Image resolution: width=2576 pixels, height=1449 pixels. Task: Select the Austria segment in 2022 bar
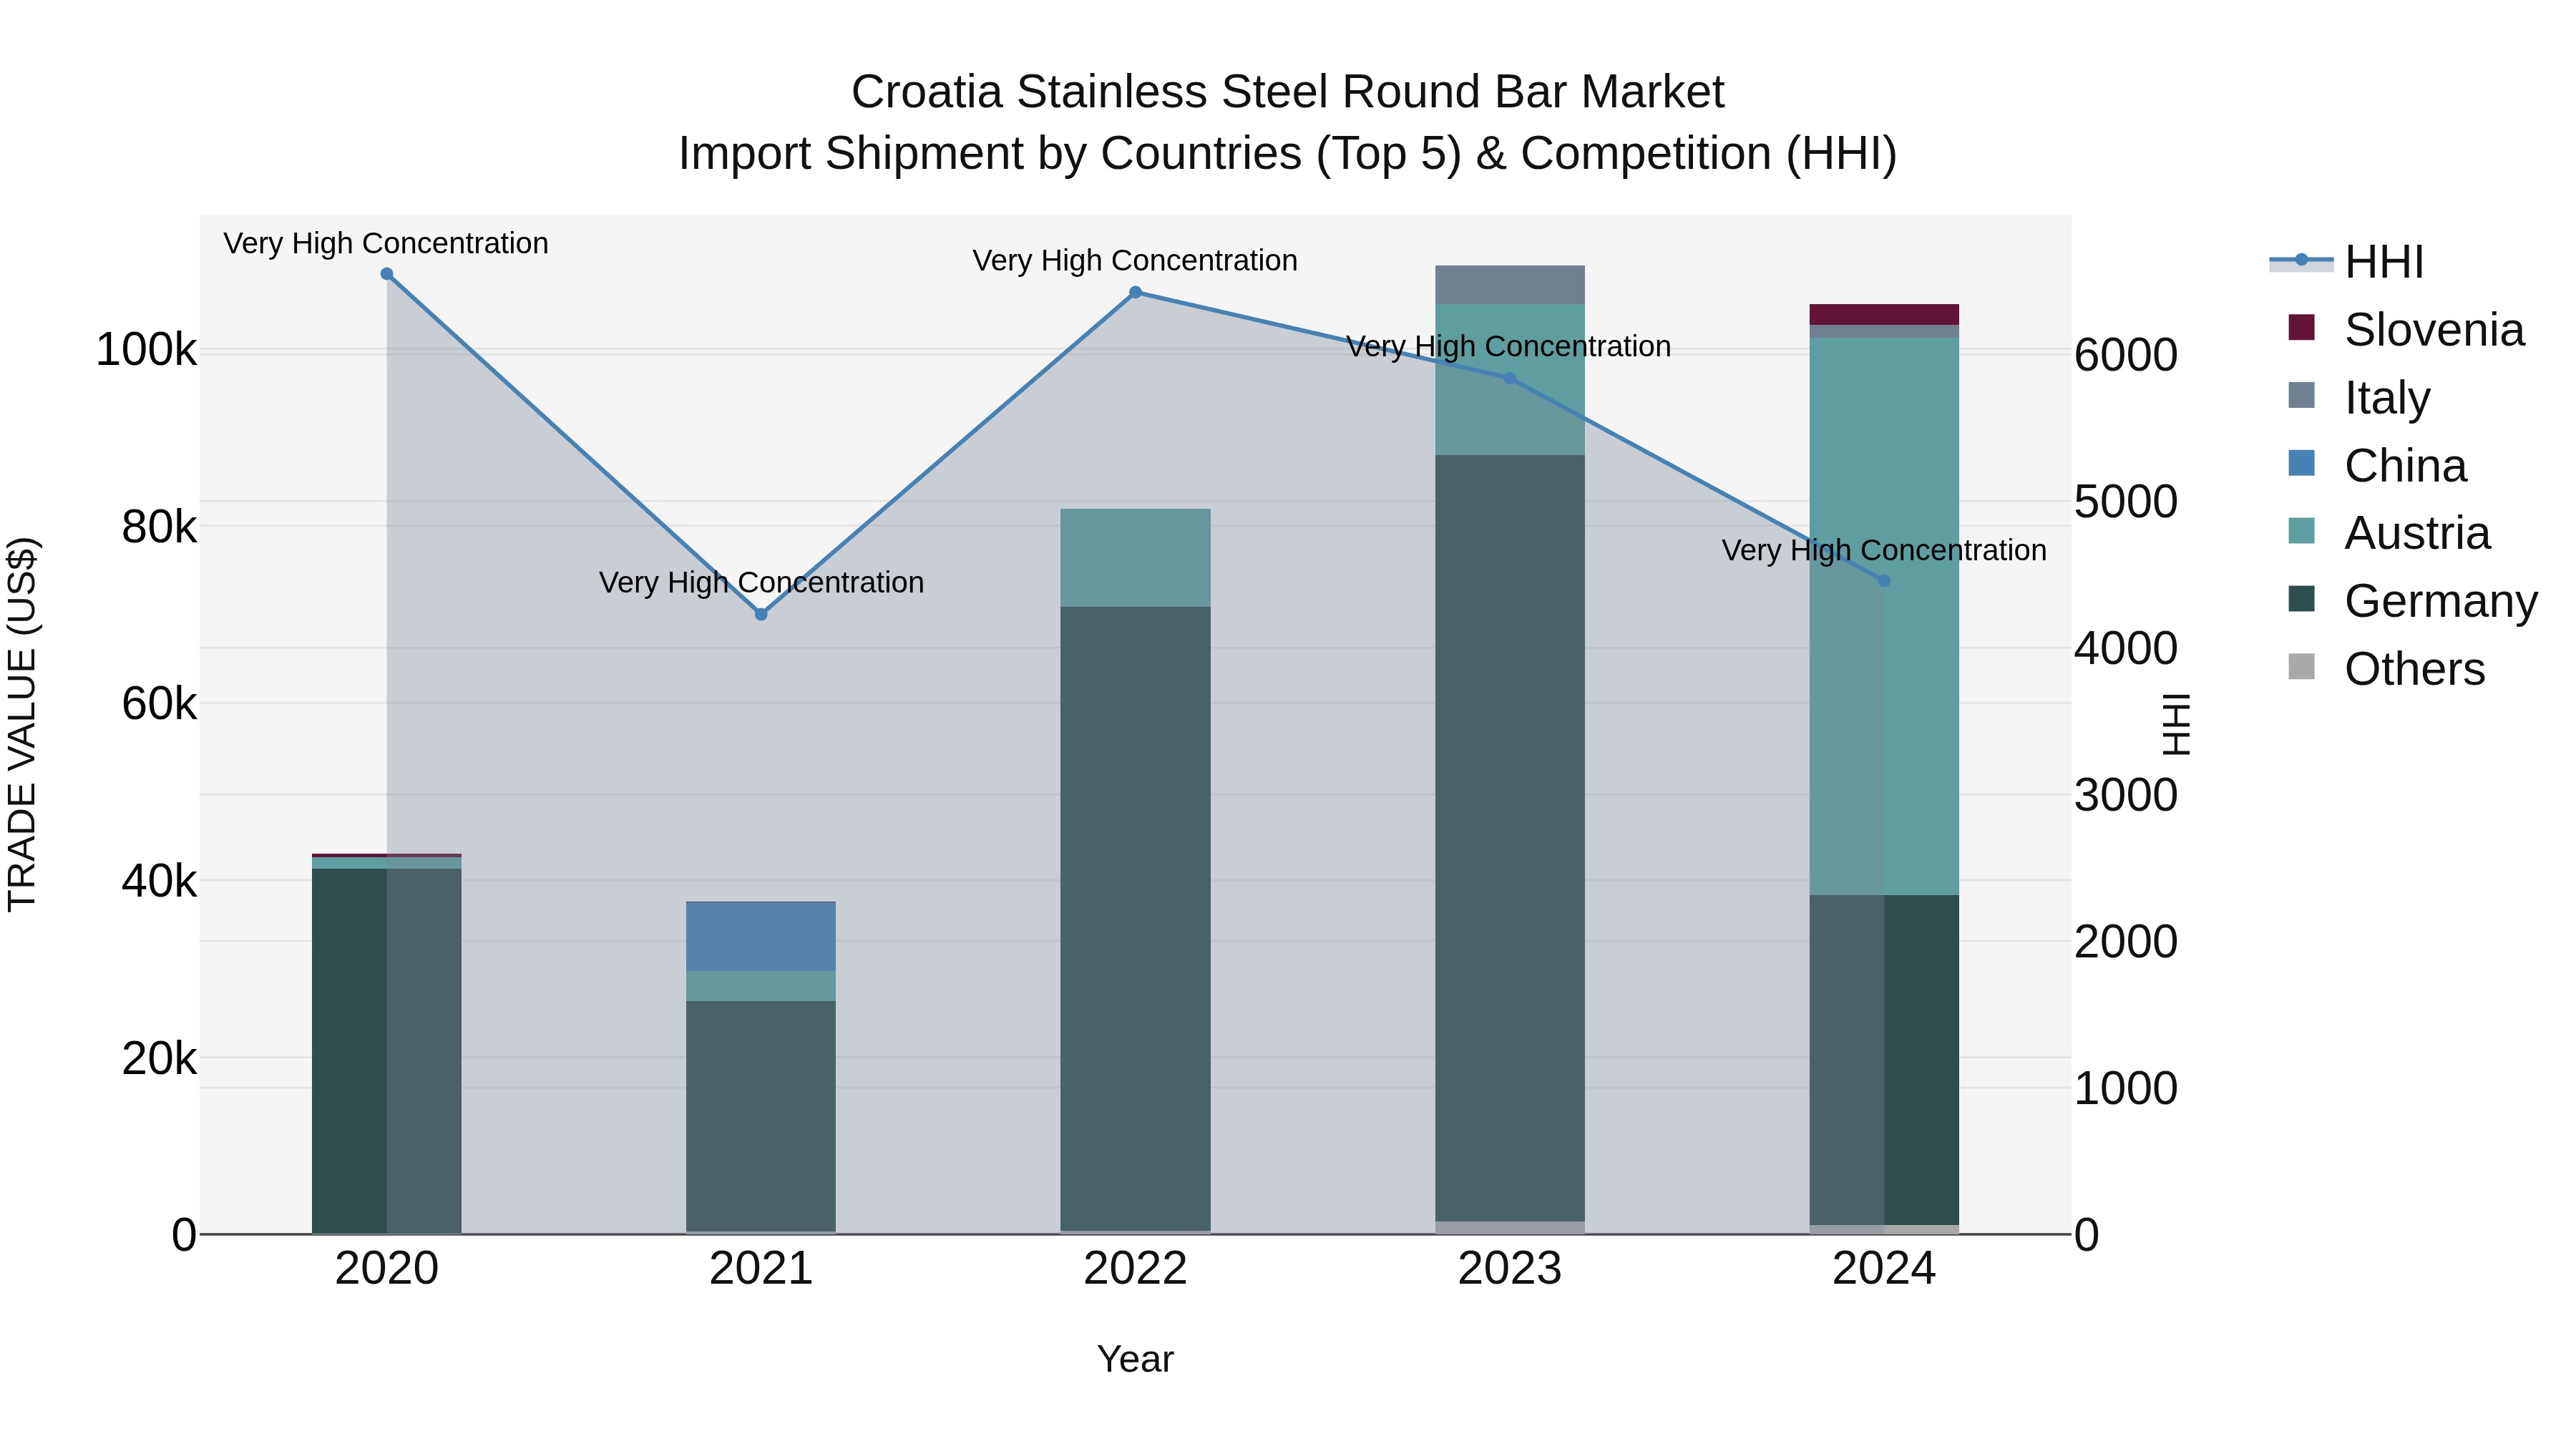(x=1135, y=558)
